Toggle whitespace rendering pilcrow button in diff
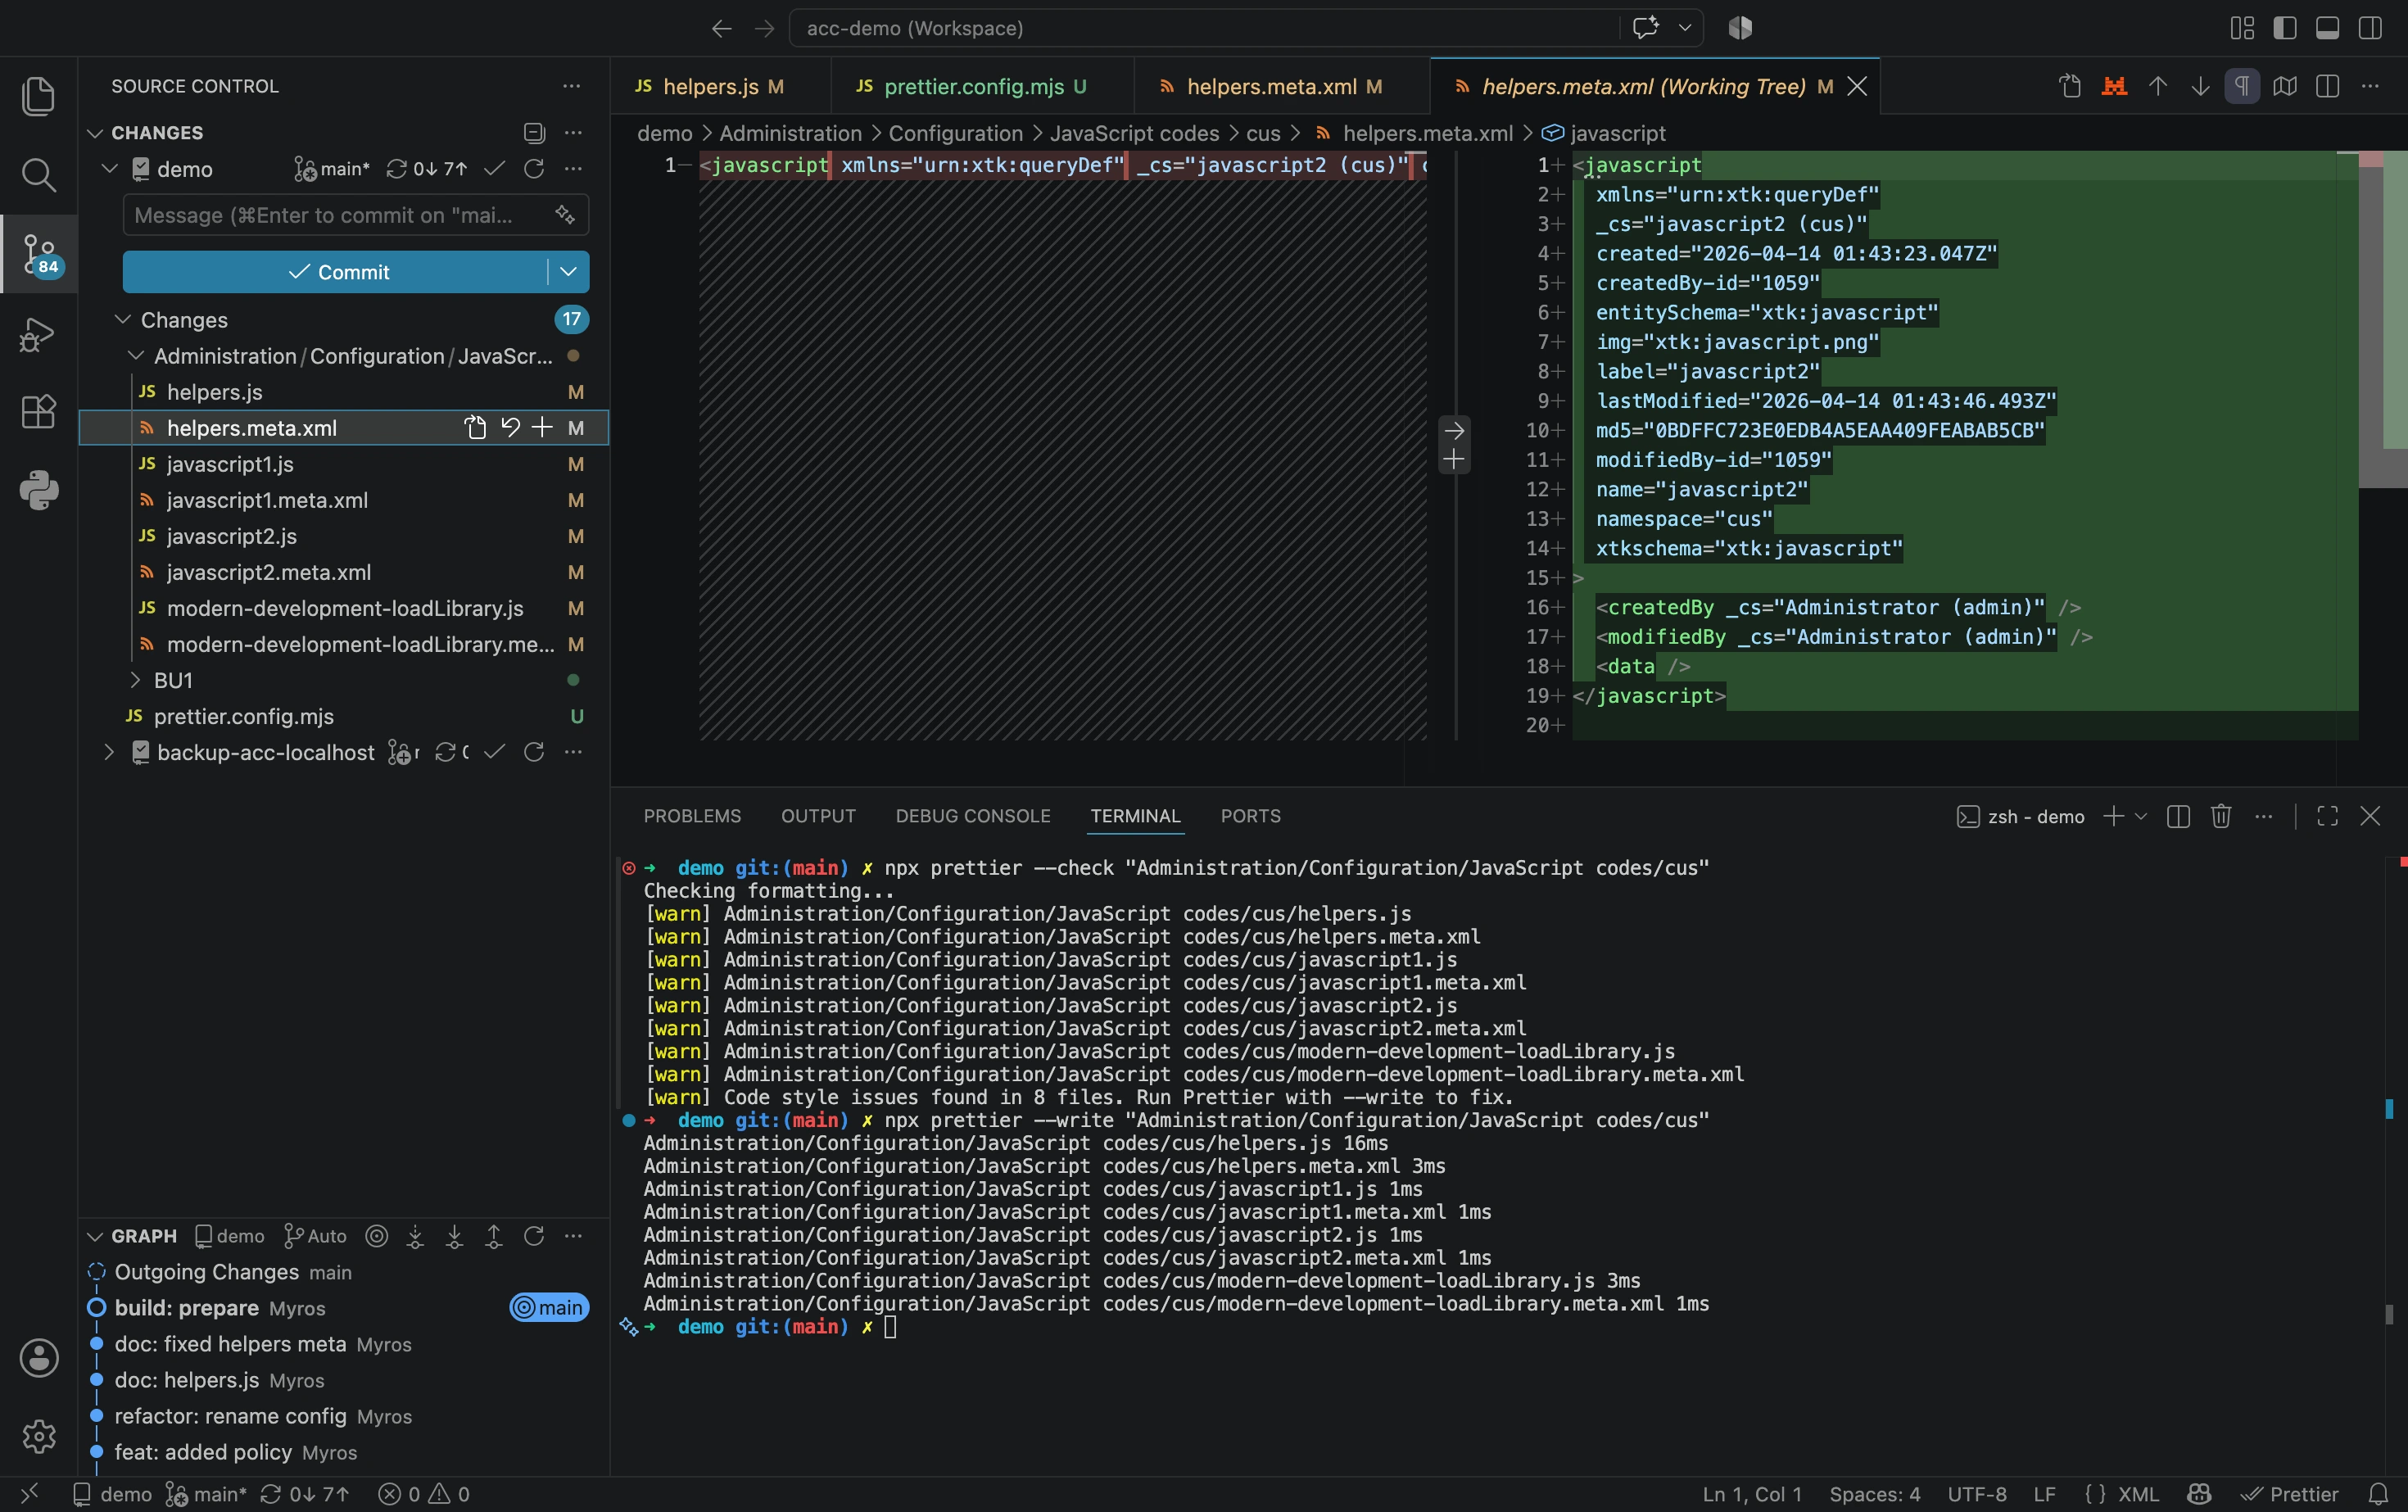This screenshot has height=1512, width=2408. coord(2242,86)
